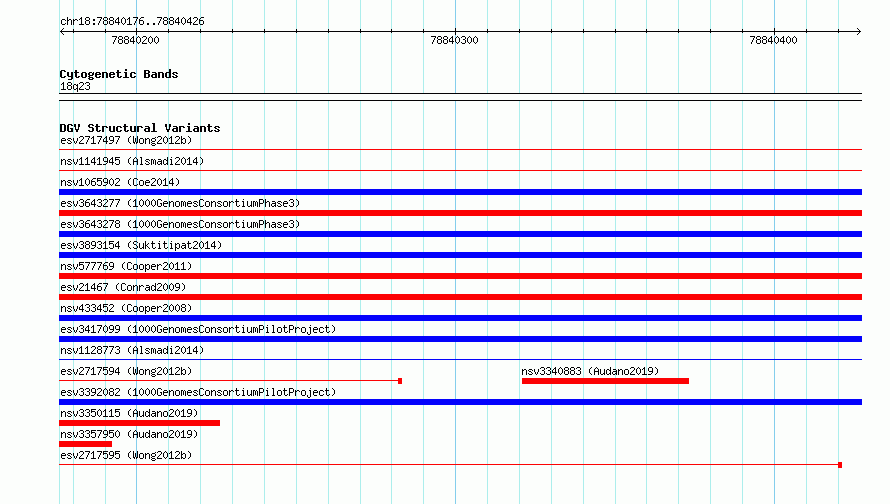Viewport: 890px width, 504px height.
Task: Select red bar under nsv3350115 label
Action: tap(140, 423)
